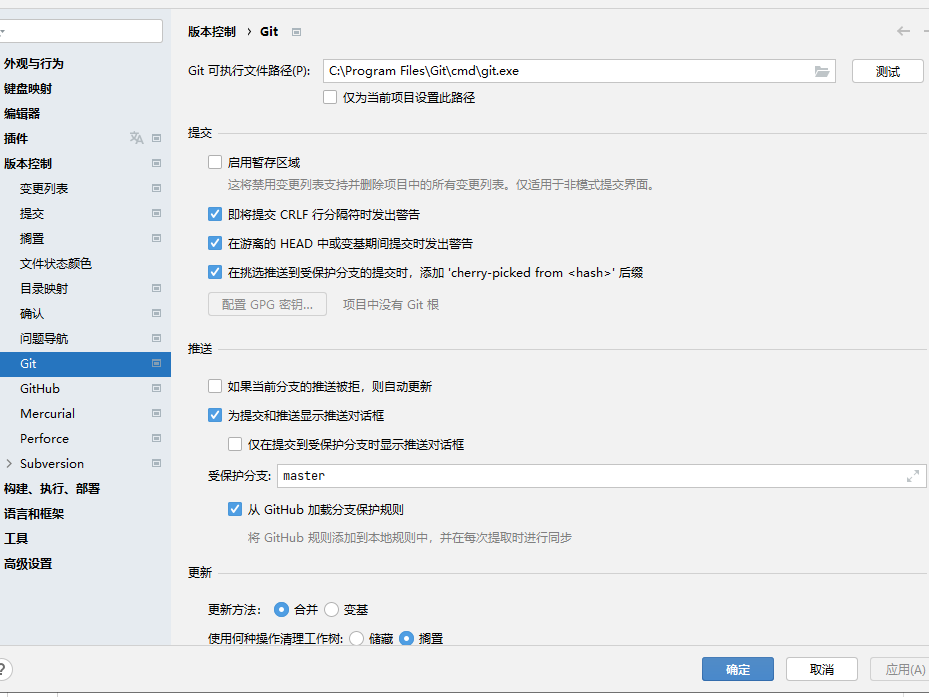Open 语言和框架 settings category

click(x=34, y=513)
